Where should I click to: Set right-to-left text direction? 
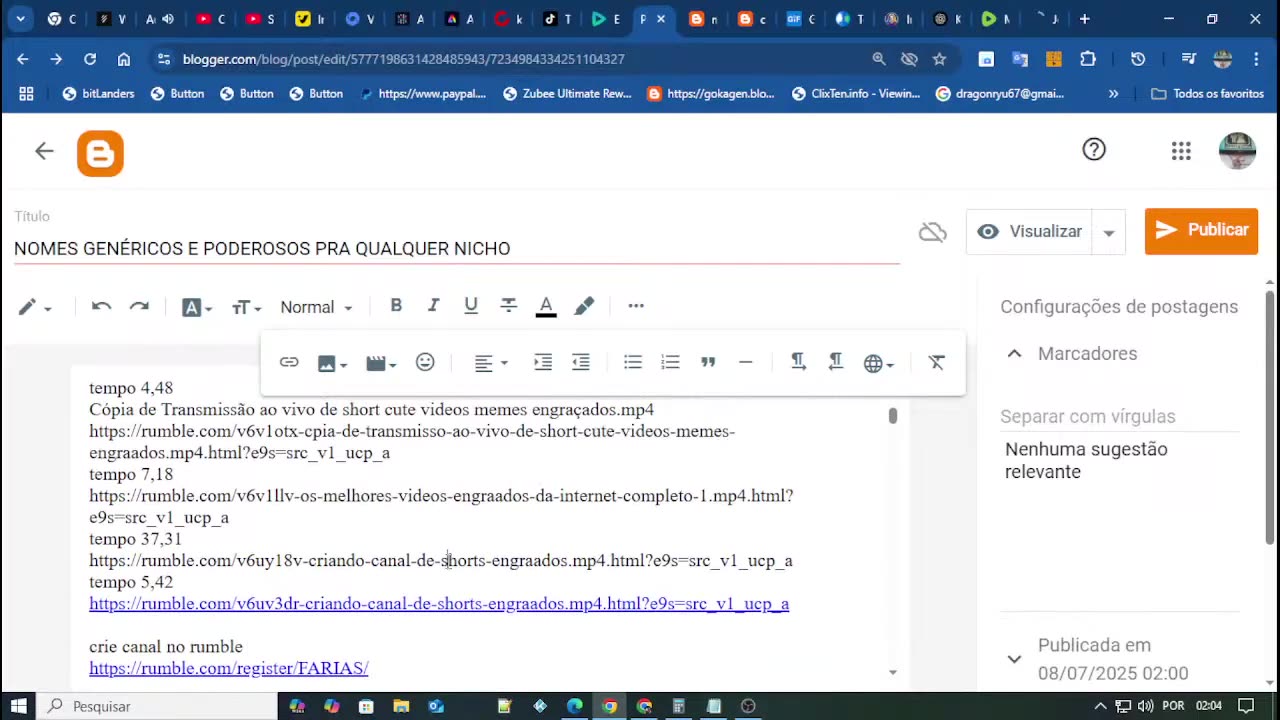pos(836,362)
